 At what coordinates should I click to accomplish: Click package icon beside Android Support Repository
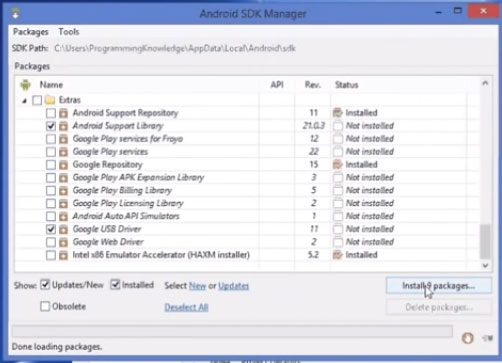pyautogui.click(x=63, y=113)
